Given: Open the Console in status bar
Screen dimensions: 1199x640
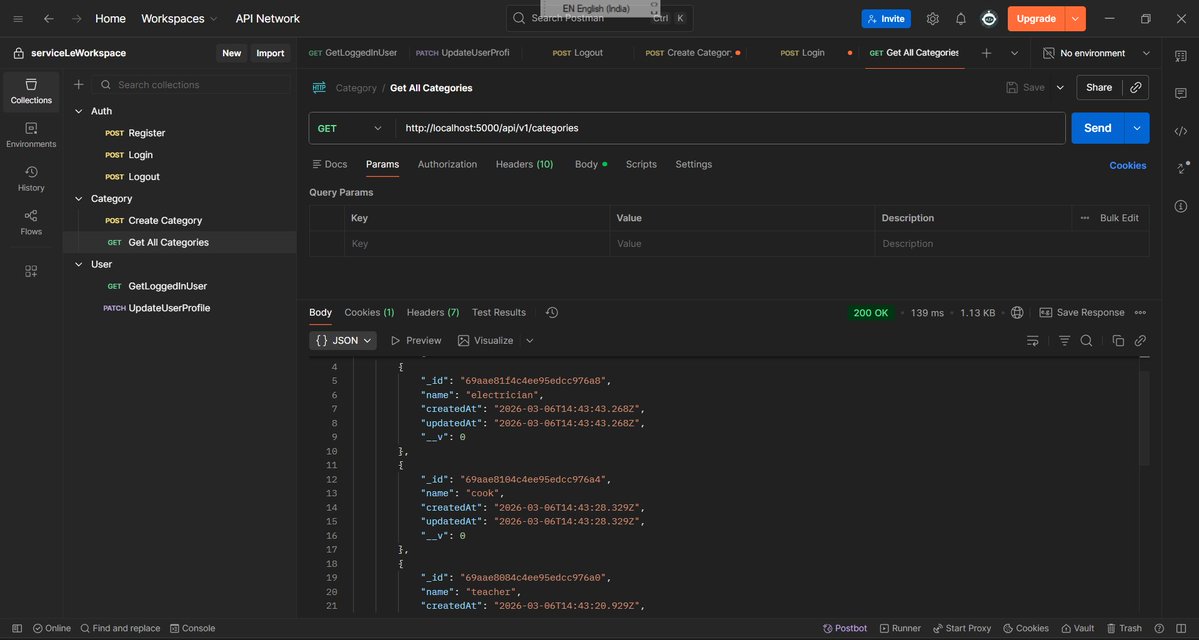Looking at the screenshot, I should (193, 629).
